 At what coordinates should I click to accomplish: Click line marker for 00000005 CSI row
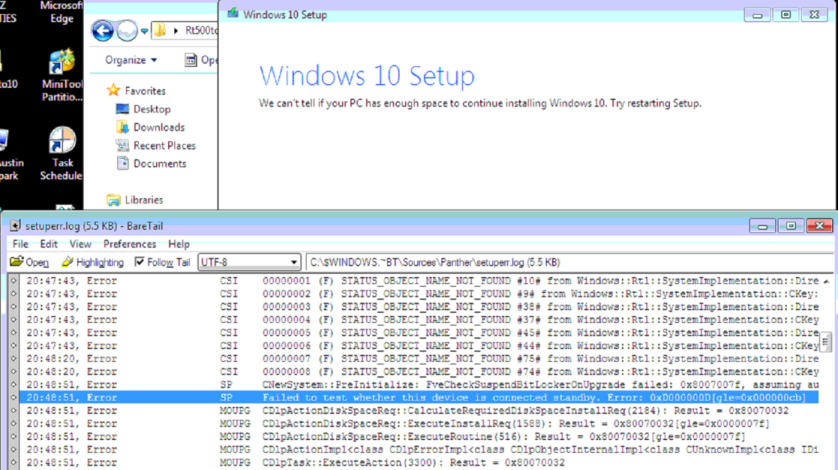coord(13,333)
